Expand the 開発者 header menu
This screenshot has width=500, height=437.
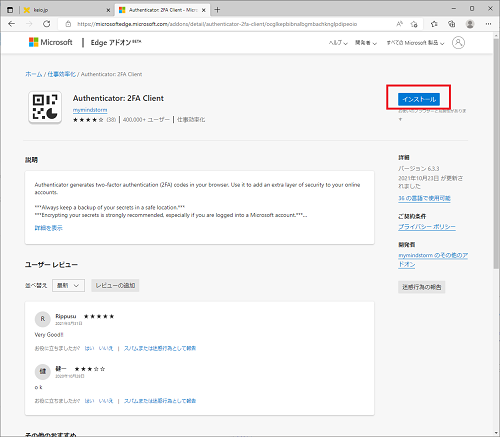click(366, 43)
